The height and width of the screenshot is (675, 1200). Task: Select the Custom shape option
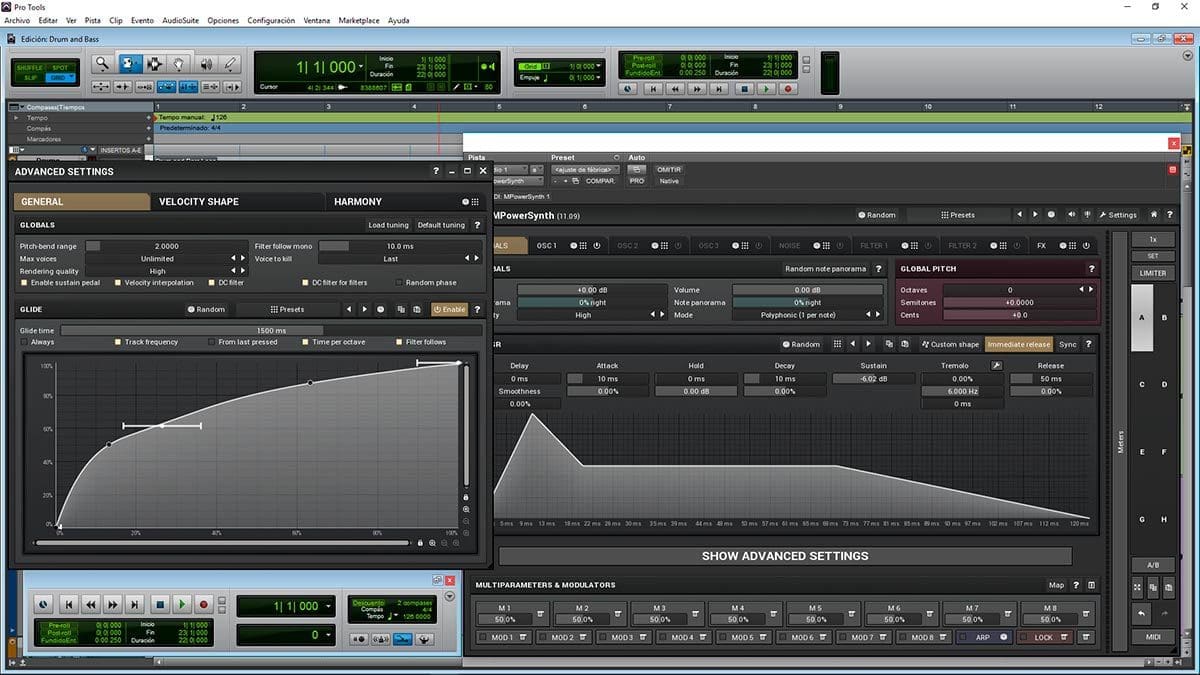950,345
